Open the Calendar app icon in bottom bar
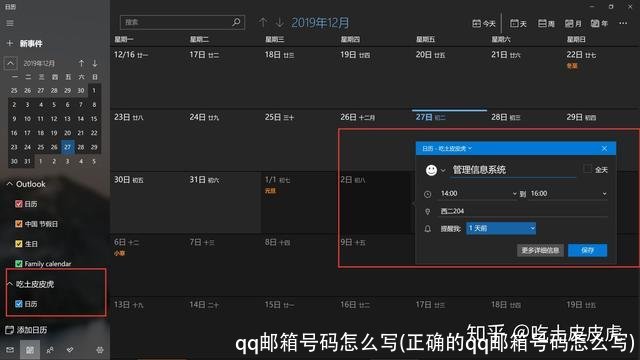This screenshot has height=360, width=640. pos(30,350)
